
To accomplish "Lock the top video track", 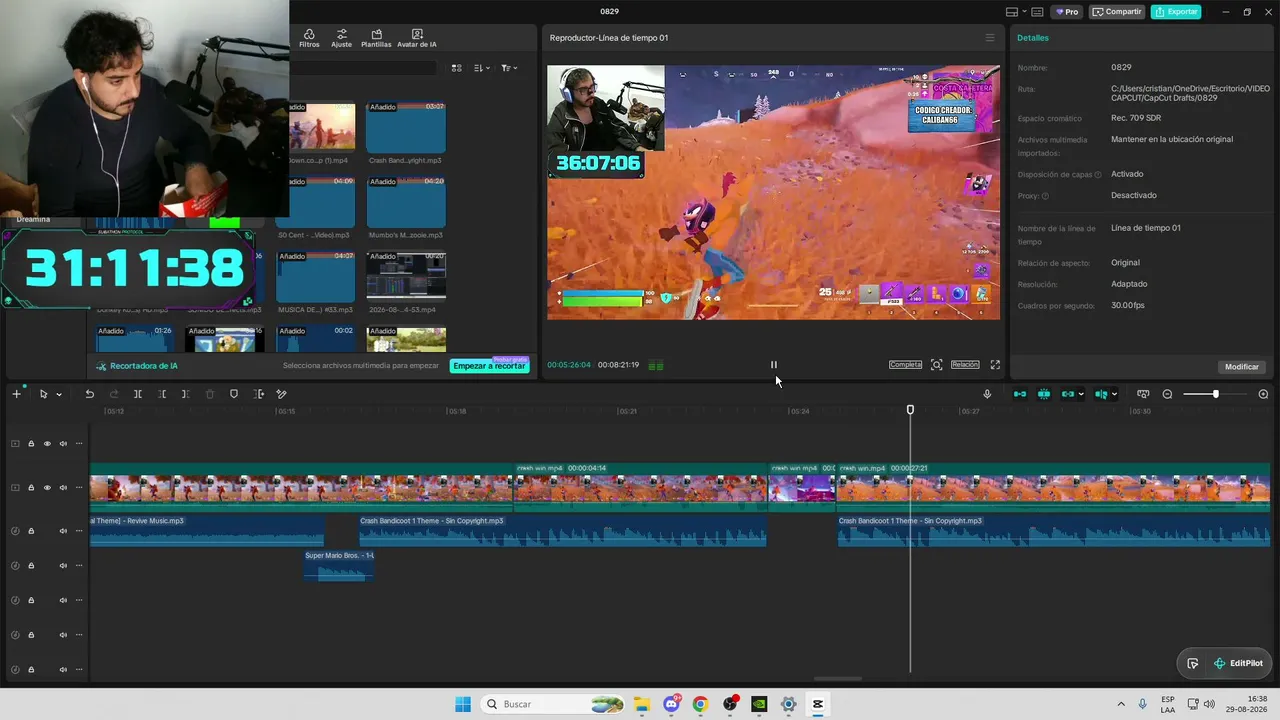I will tap(31, 444).
